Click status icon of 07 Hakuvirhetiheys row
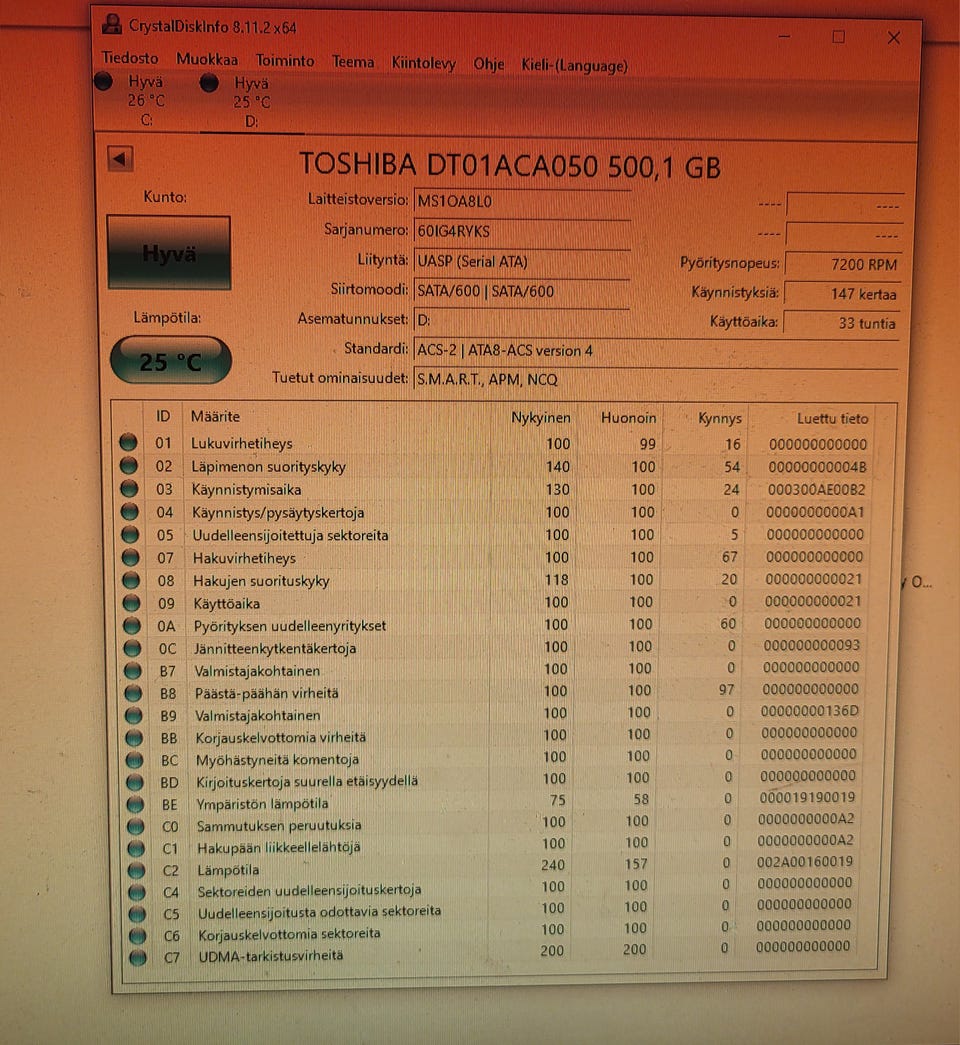The height and width of the screenshot is (1045, 960). coord(131,557)
